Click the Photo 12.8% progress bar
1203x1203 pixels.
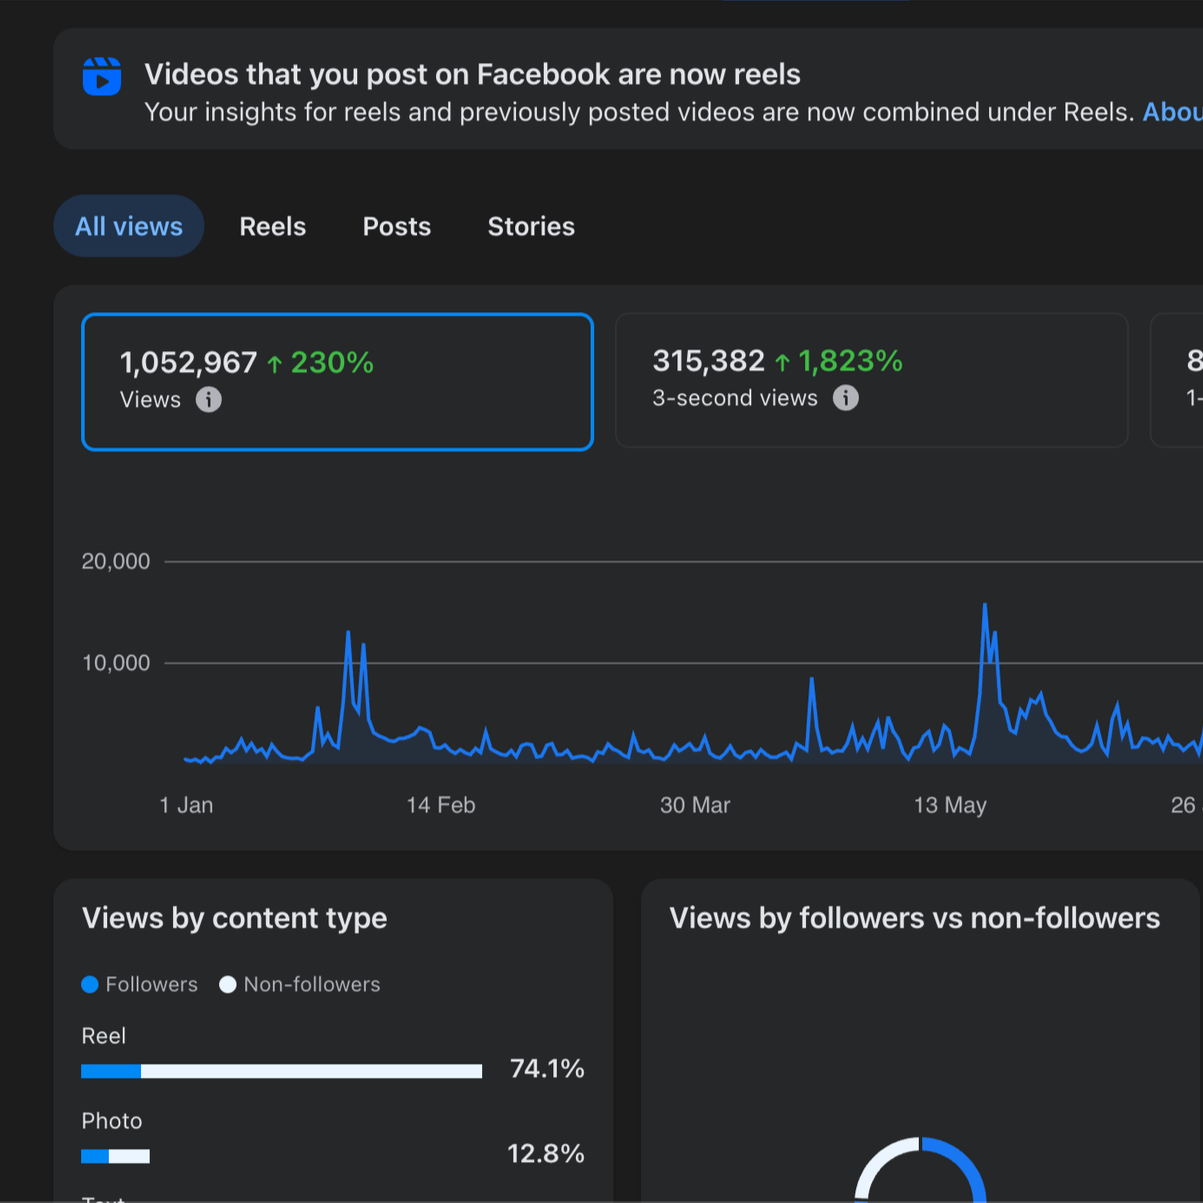coord(116,1156)
